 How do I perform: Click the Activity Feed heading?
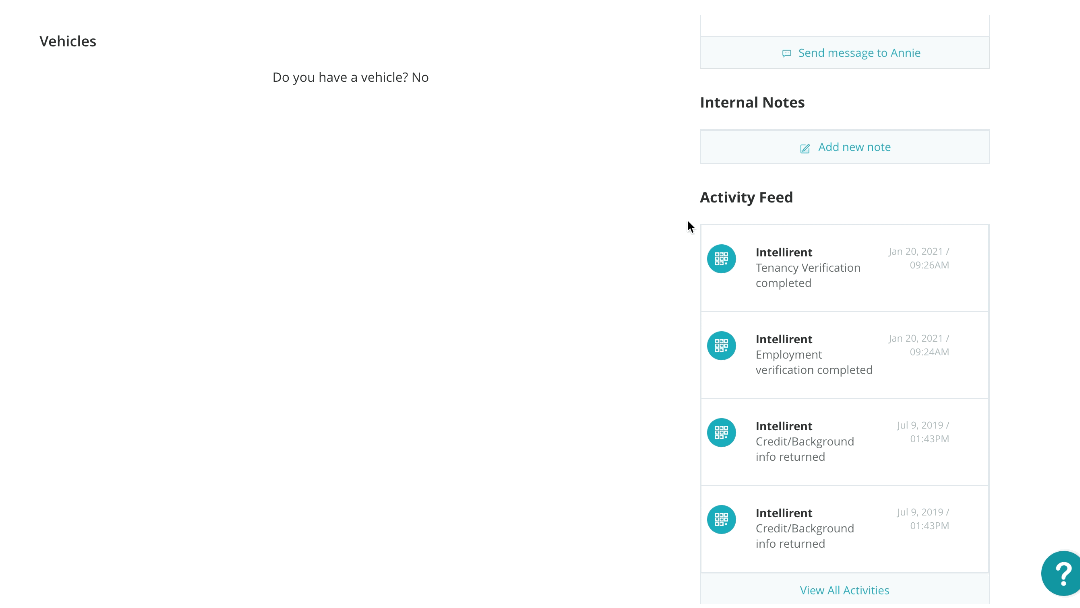point(746,197)
